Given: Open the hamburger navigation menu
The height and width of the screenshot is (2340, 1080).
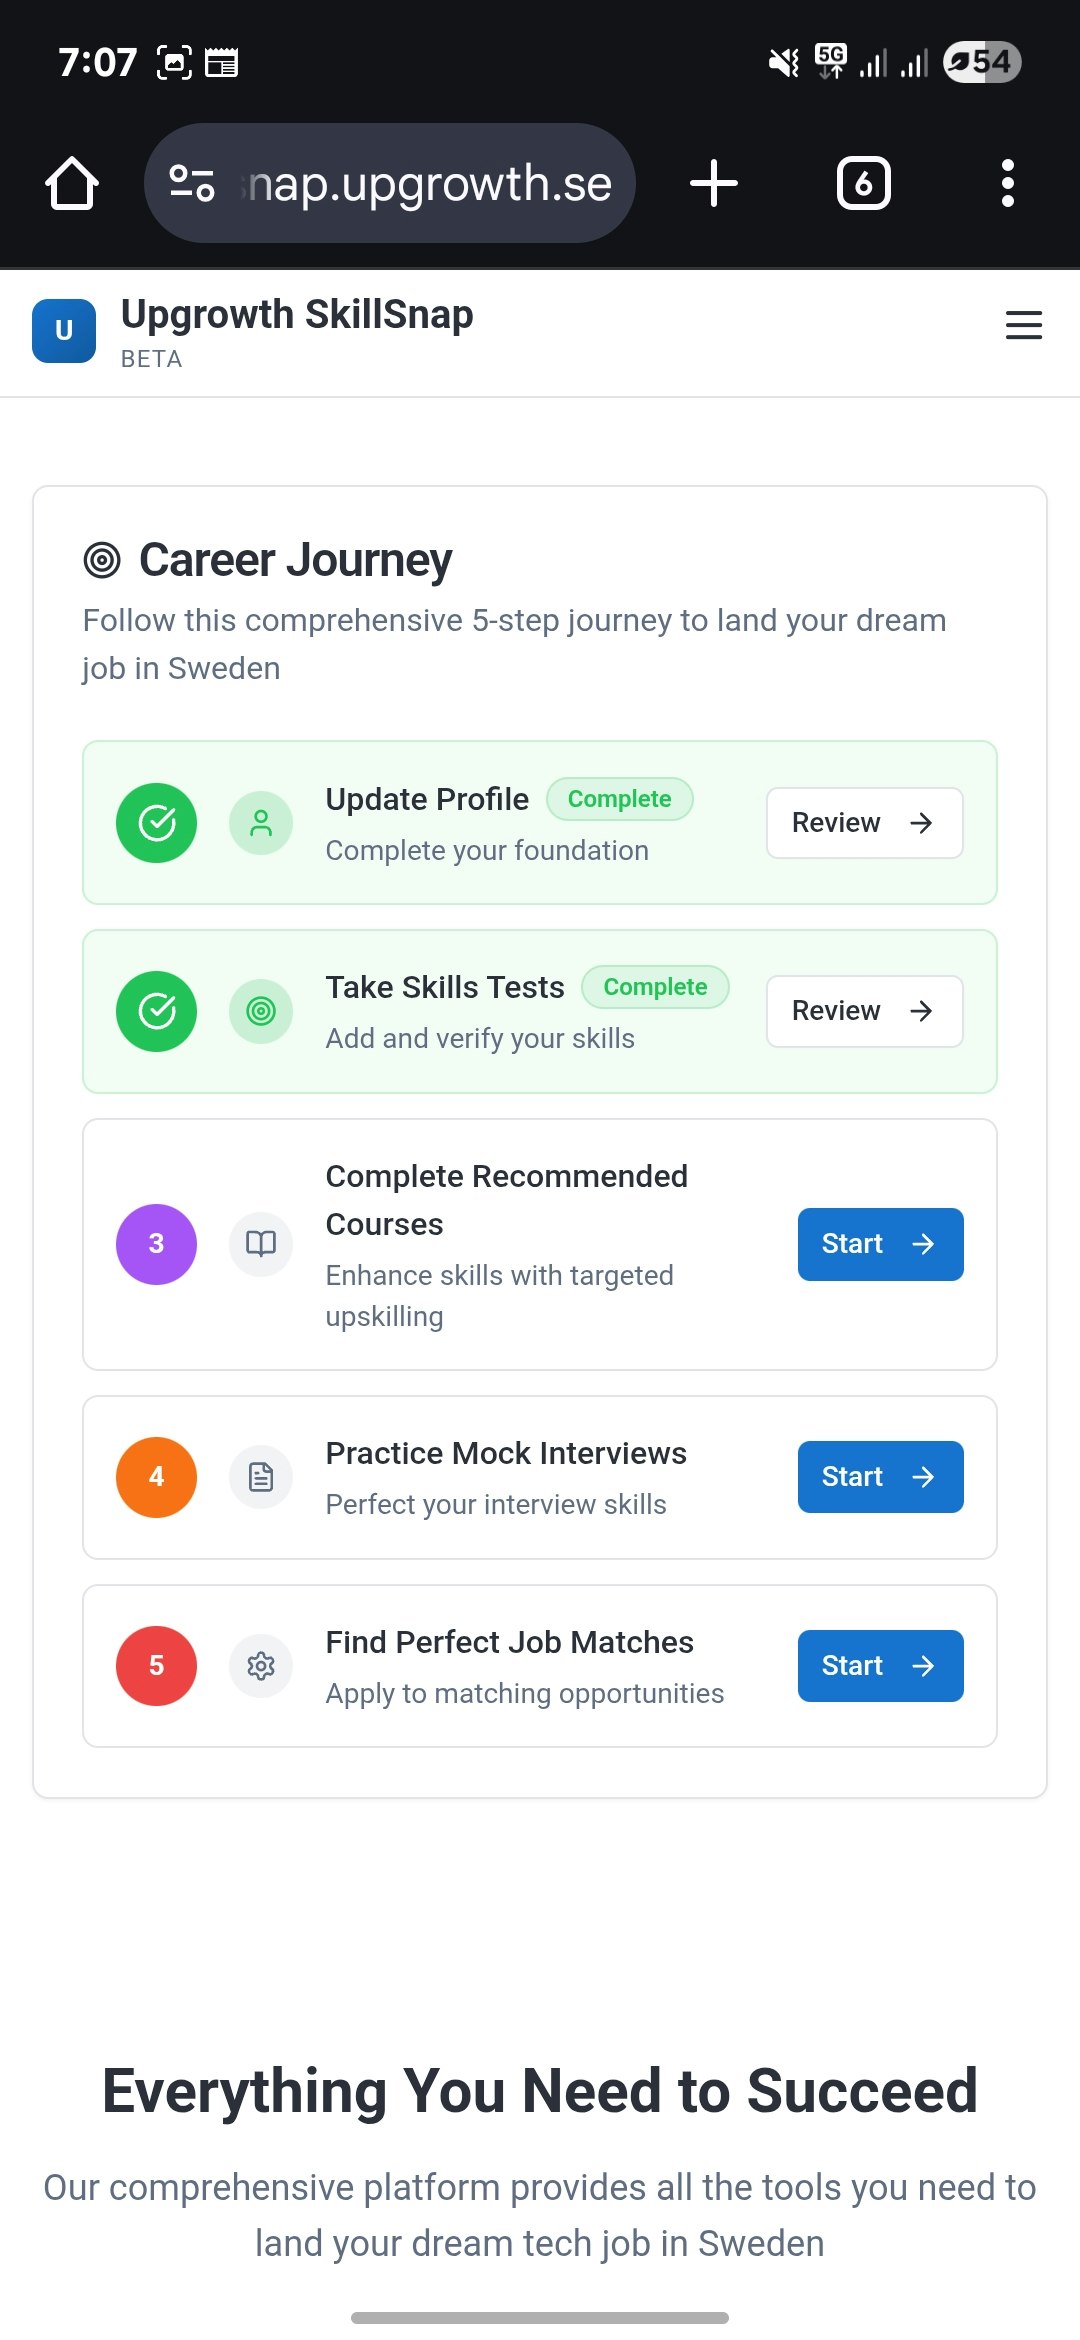Looking at the screenshot, I should 1023,325.
